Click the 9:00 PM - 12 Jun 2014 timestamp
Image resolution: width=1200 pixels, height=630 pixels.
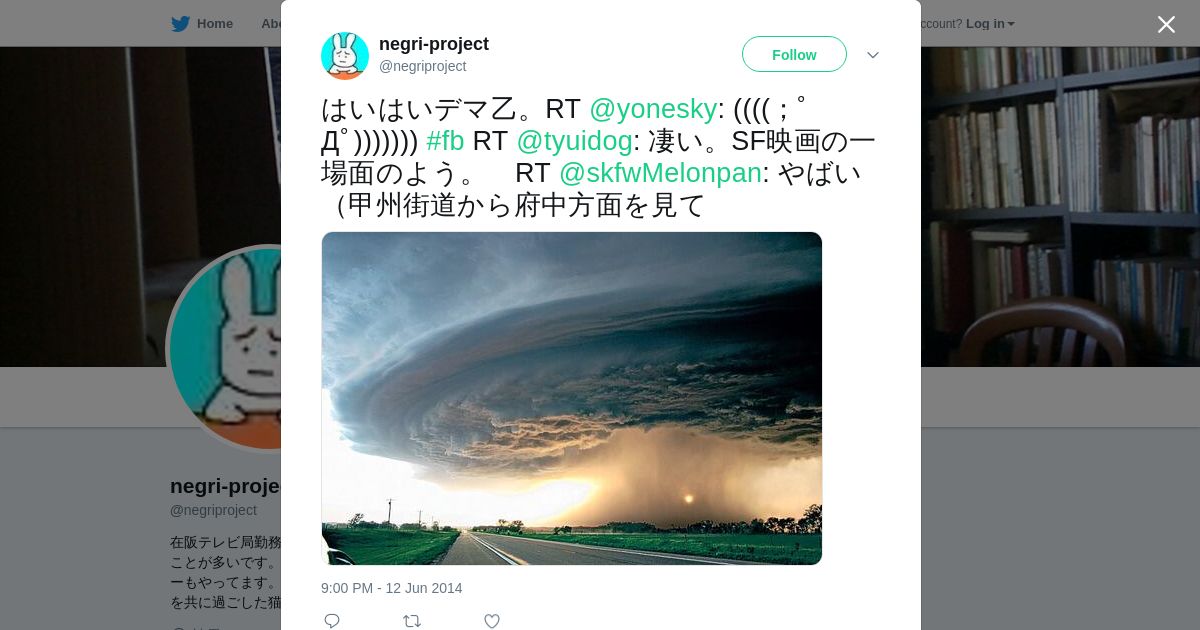pyautogui.click(x=392, y=588)
